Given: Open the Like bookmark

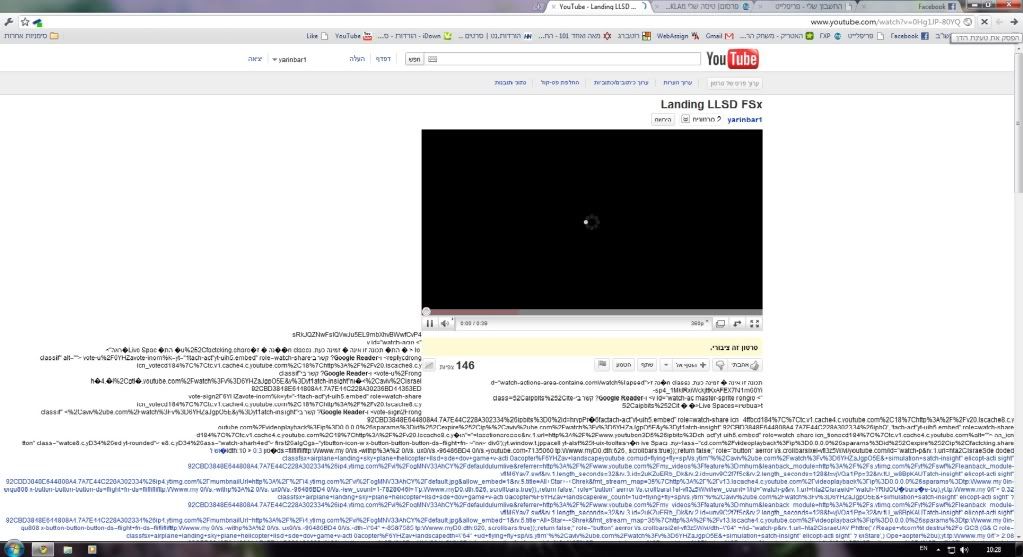Looking at the screenshot, I should coord(317,36).
